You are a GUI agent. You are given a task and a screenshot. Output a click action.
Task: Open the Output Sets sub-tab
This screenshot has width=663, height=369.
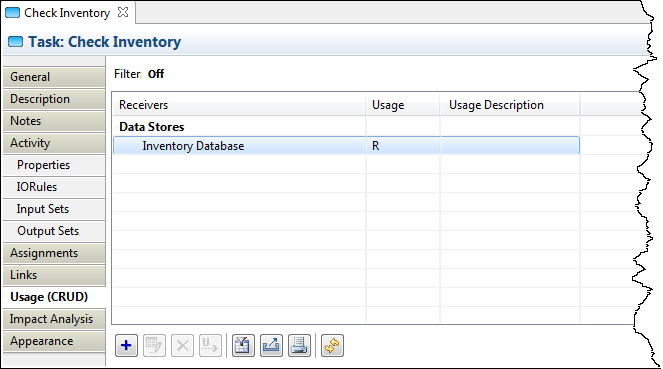click(x=54, y=231)
